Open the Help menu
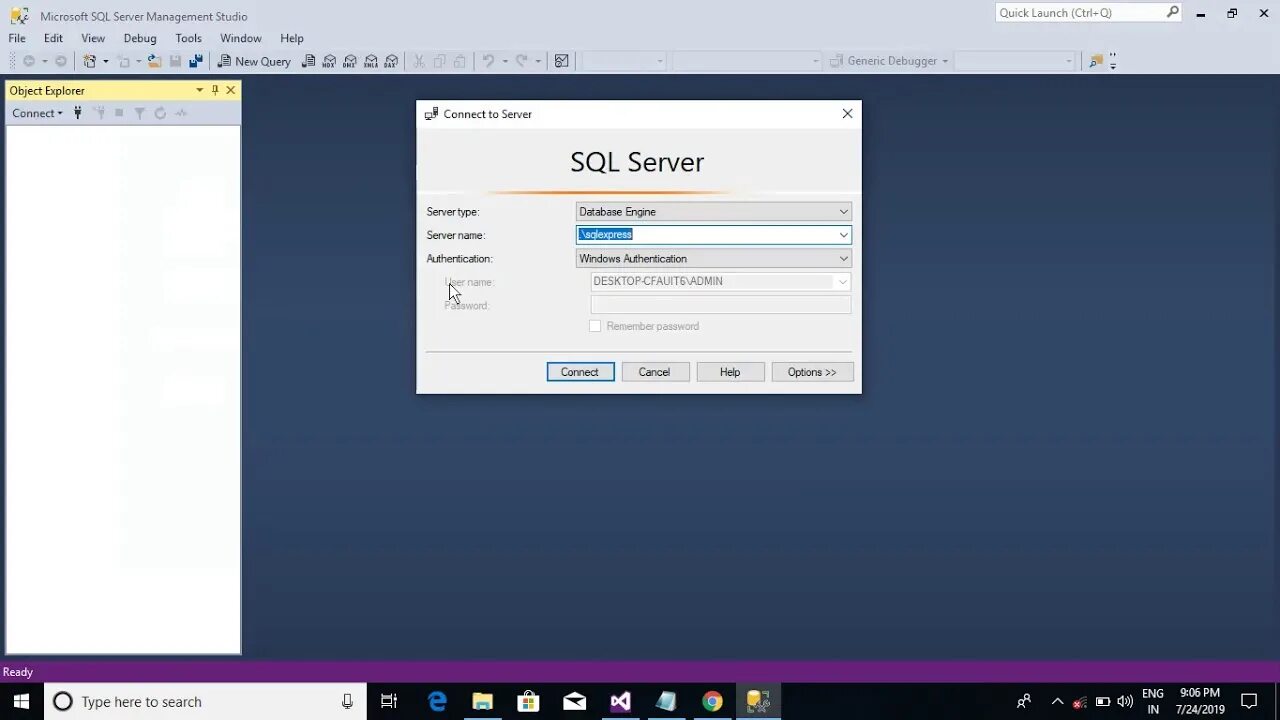 [x=292, y=38]
